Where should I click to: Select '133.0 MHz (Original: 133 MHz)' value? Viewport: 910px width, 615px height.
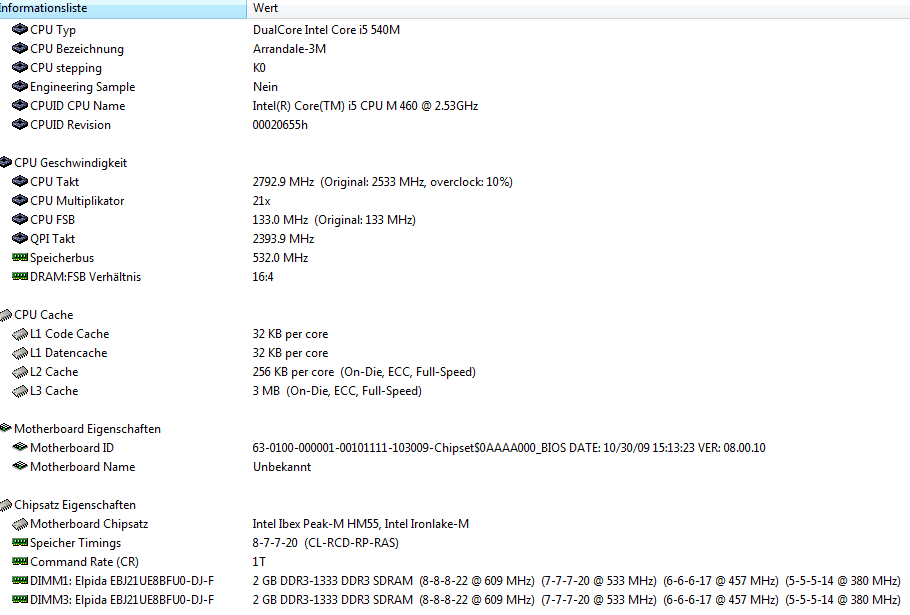point(334,220)
